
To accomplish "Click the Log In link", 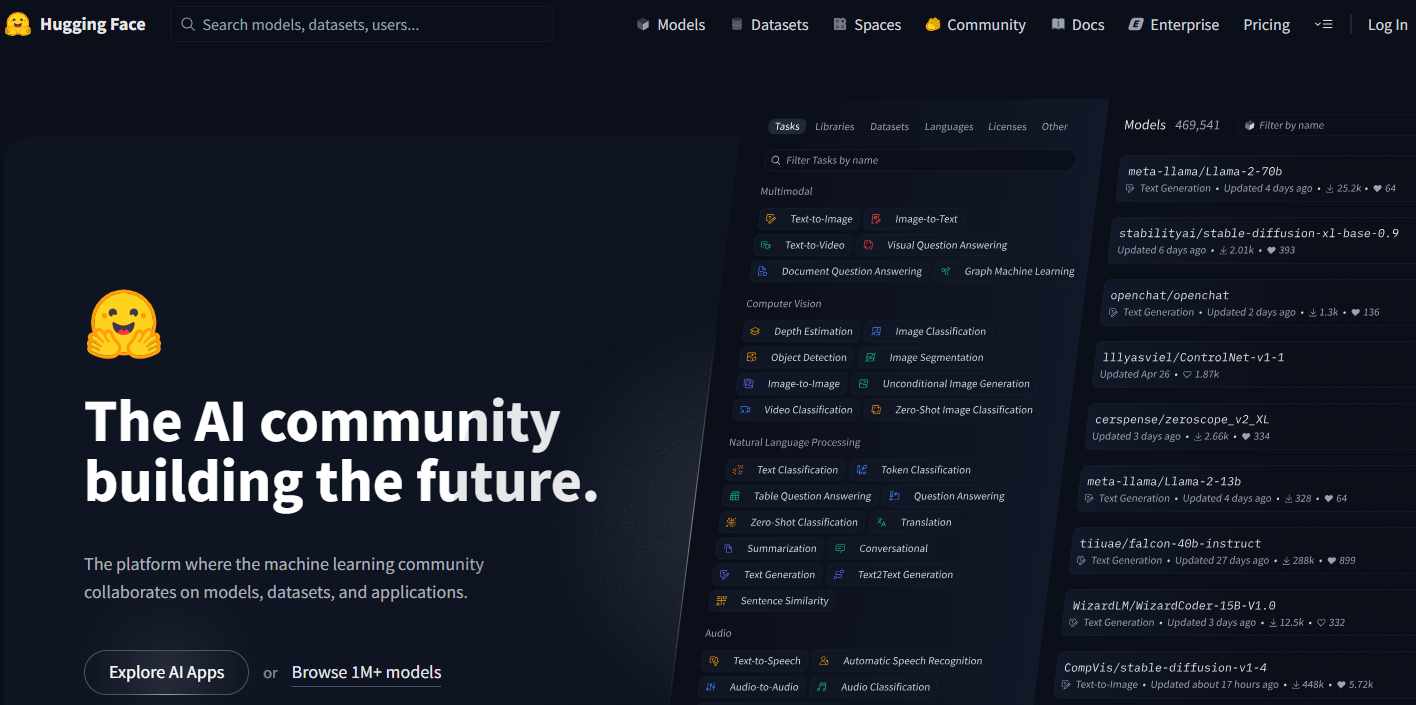I will (1387, 25).
